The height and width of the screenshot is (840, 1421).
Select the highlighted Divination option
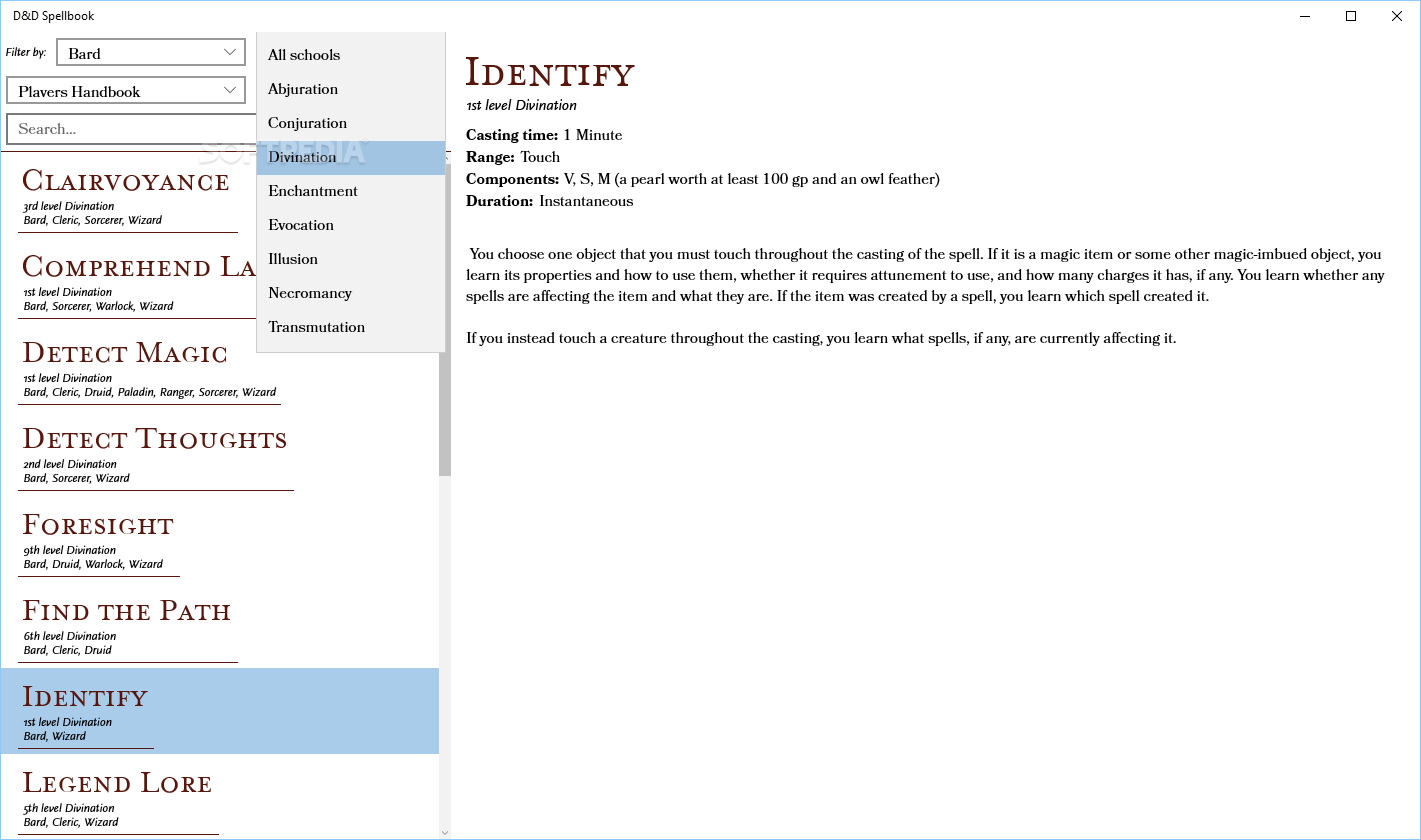[351, 157]
